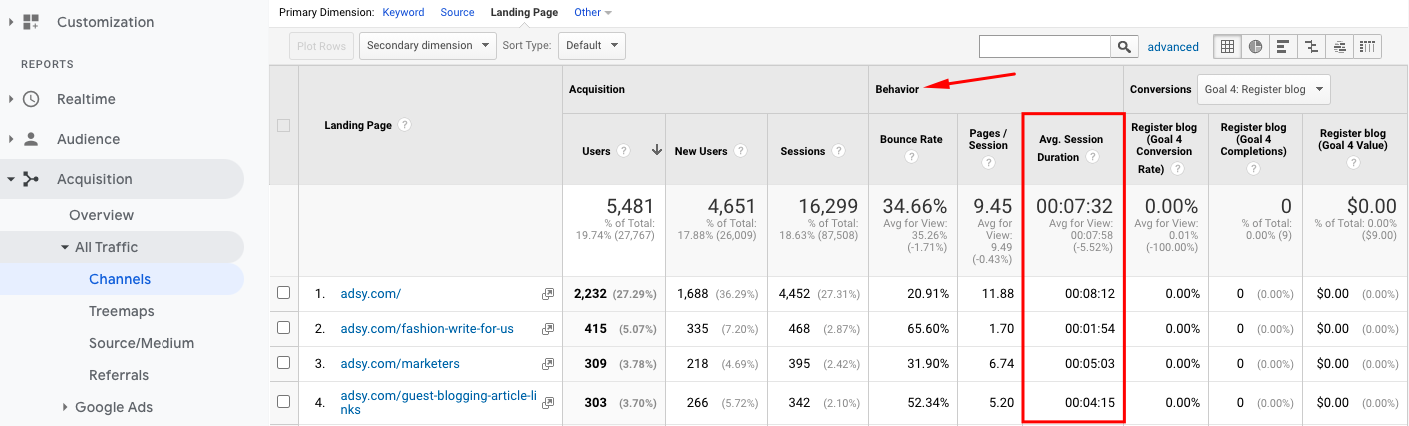Select Landing Page primary dimension
The image size is (1409, 426).
524,12
